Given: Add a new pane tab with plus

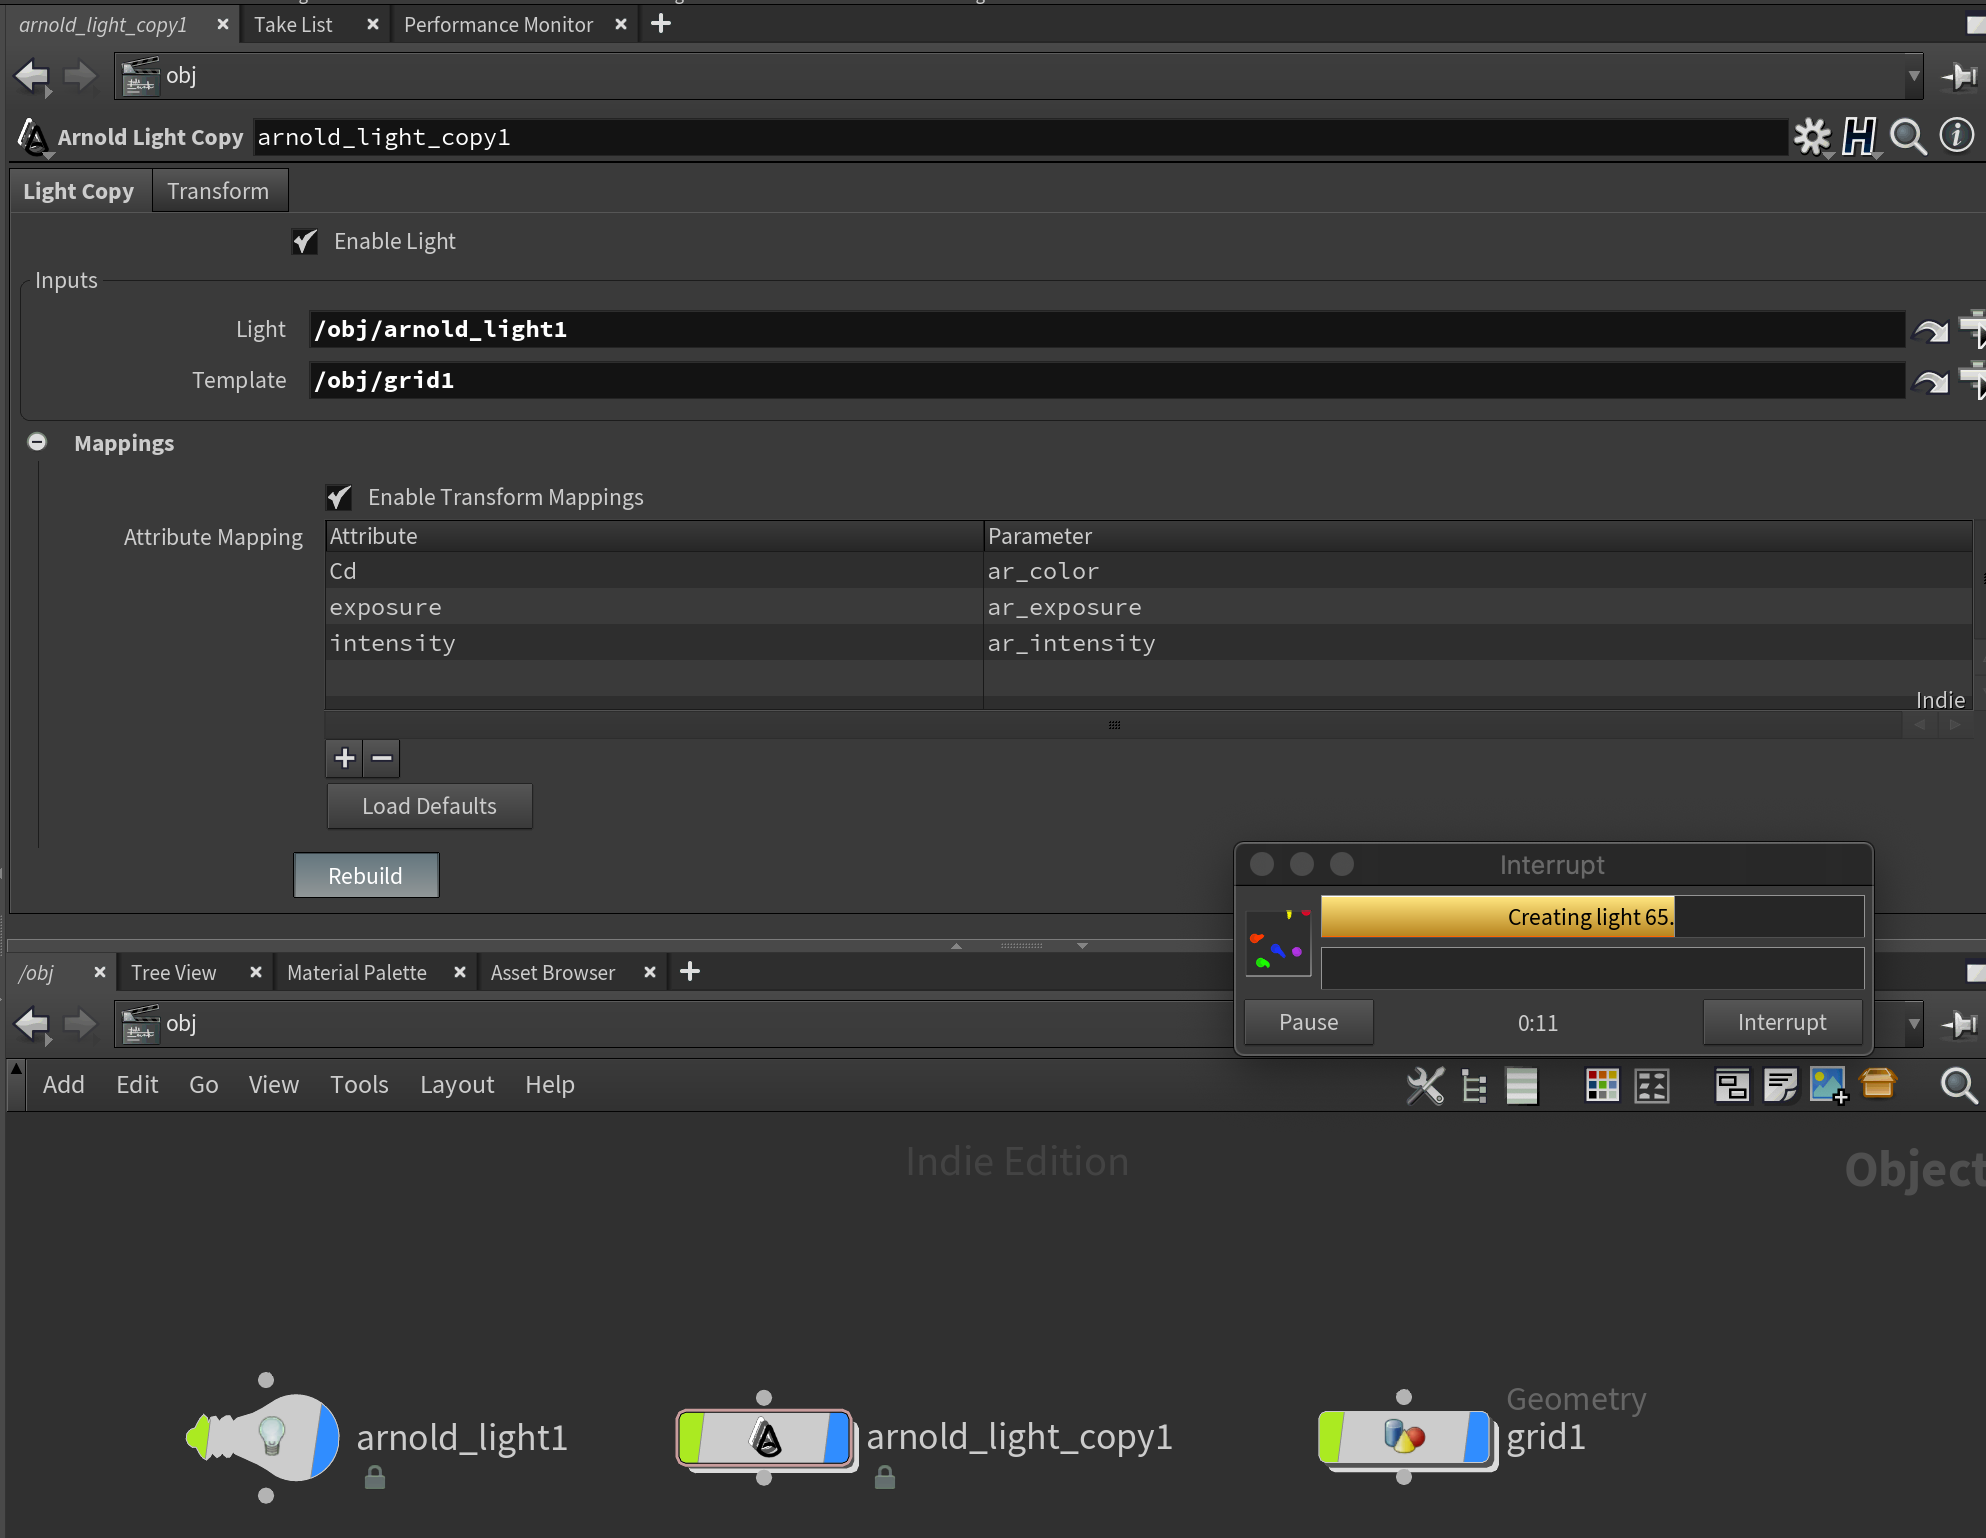Looking at the screenshot, I should 661,24.
